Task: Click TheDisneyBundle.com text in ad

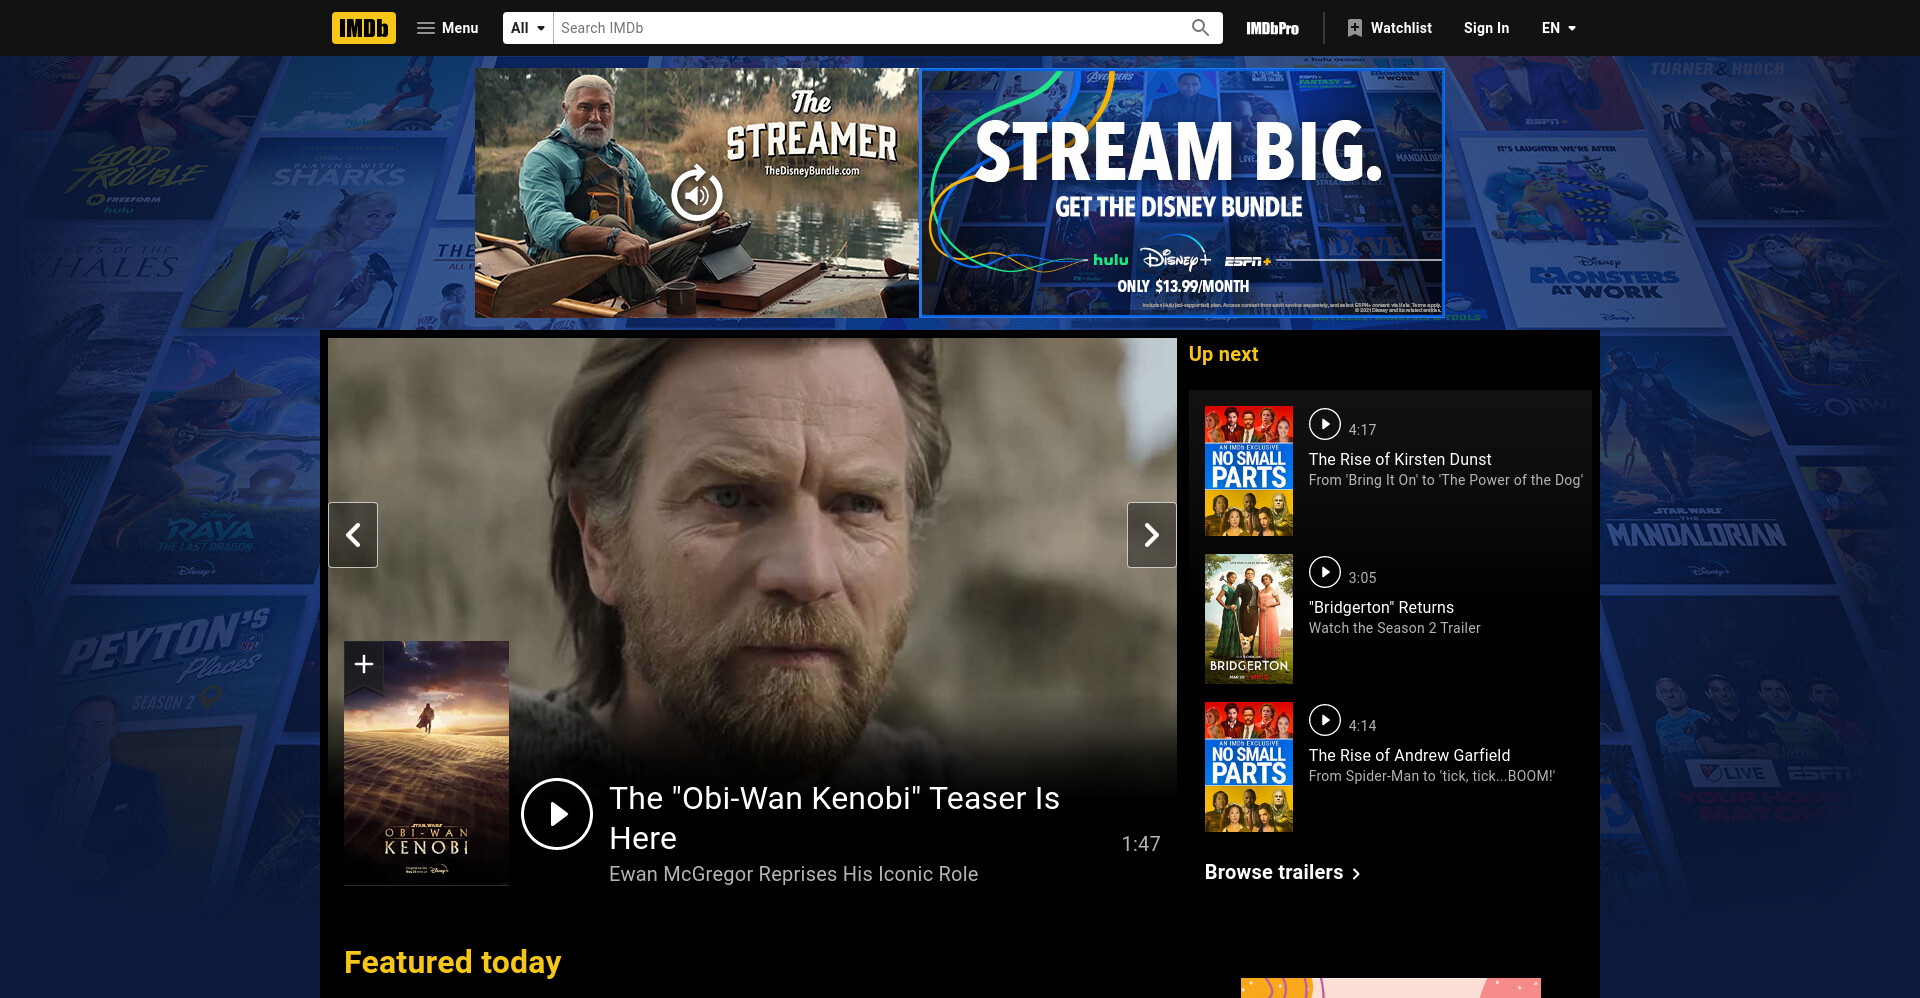Action: (812, 171)
